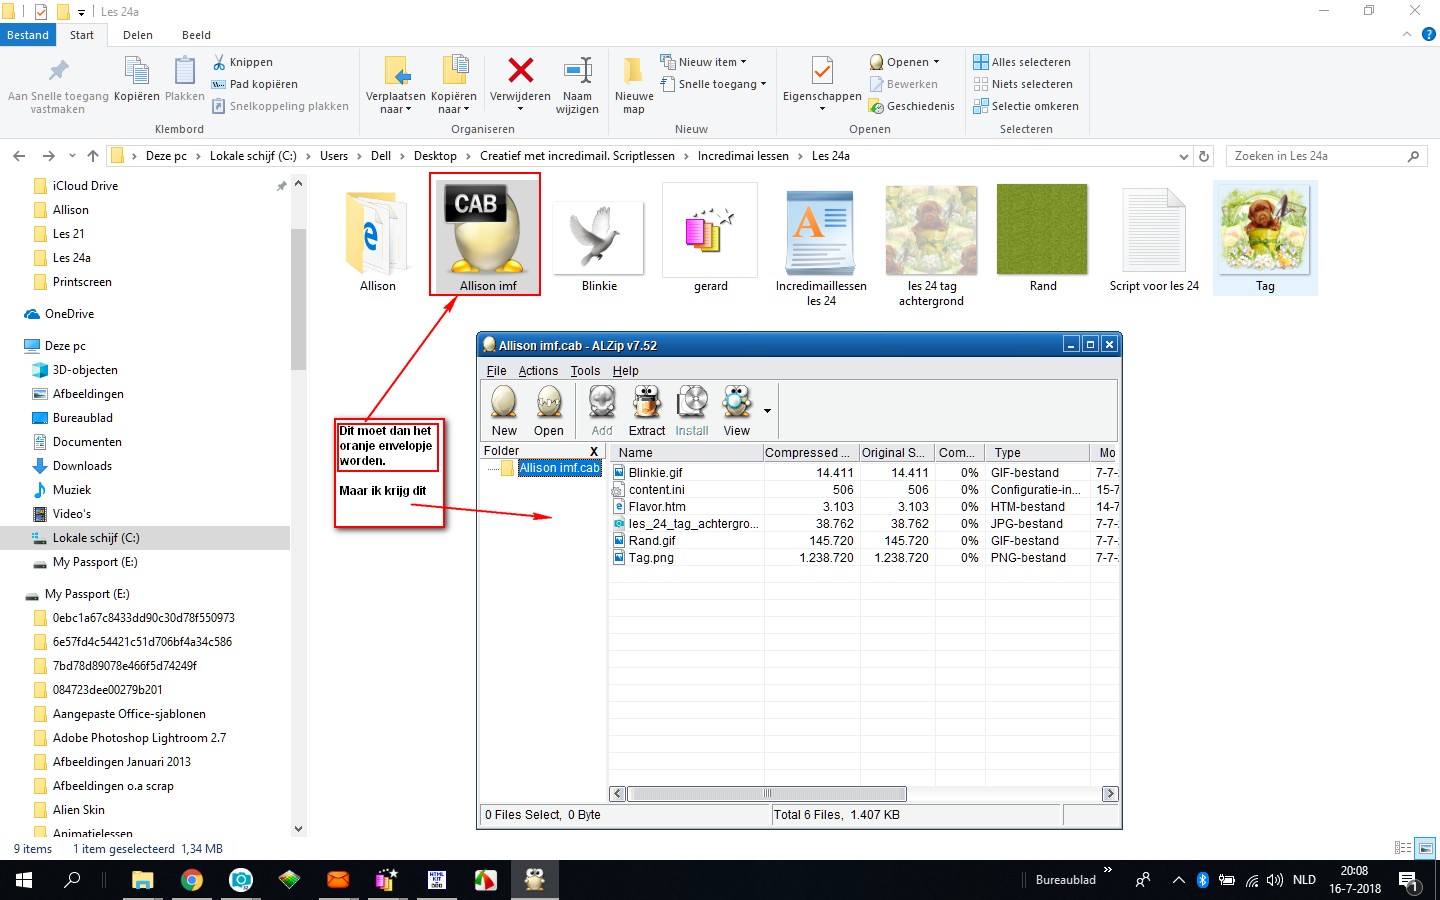Open the Actions menu in ALZip
The width and height of the screenshot is (1440, 900).
click(x=538, y=371)
